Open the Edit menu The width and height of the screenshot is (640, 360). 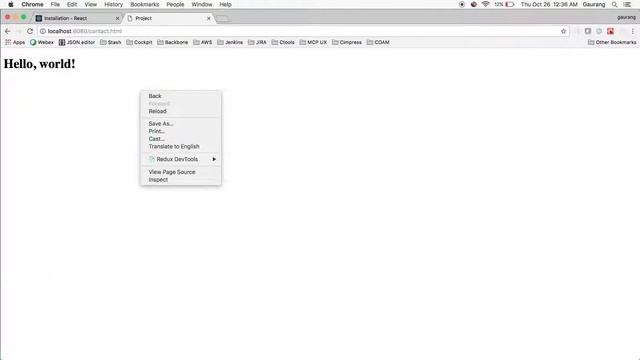tap(72, 4)
